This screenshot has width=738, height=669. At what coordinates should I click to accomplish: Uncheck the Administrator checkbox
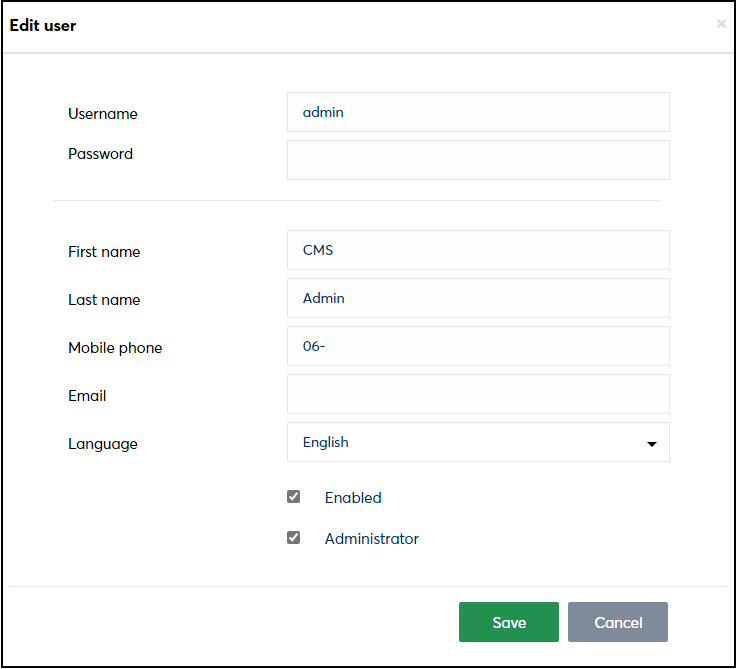293,538
